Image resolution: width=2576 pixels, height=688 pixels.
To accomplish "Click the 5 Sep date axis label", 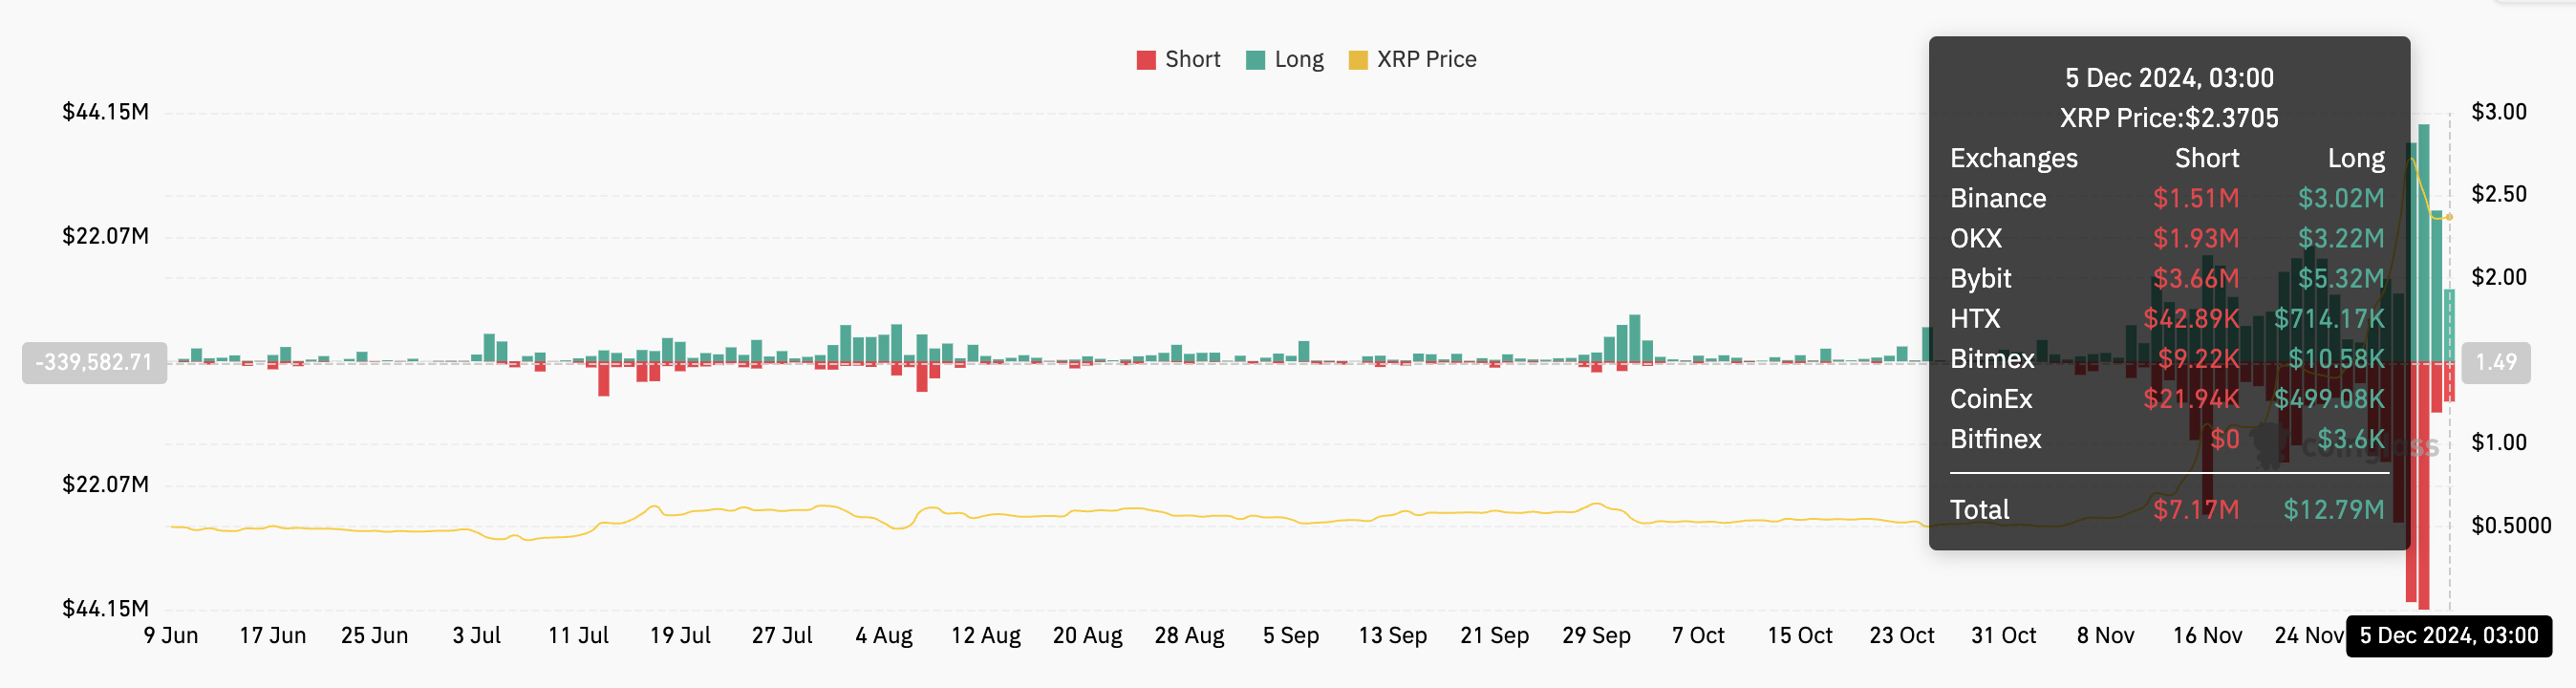I will (1290, 635).
